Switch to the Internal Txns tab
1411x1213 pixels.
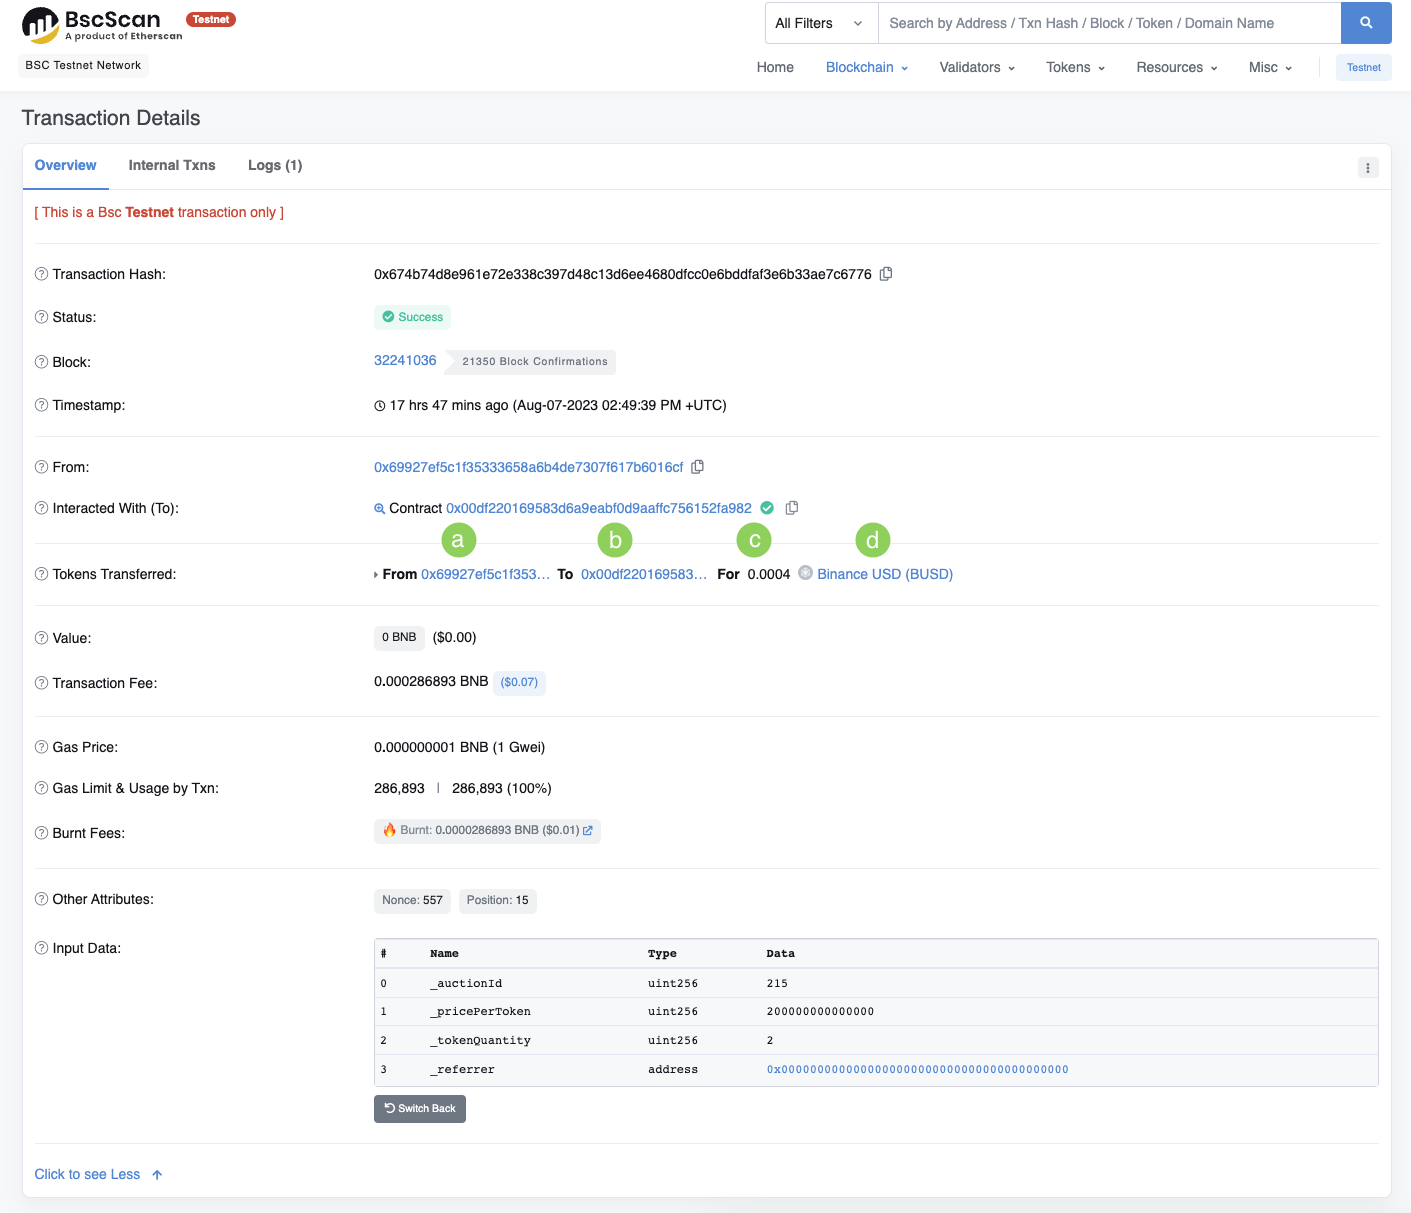172,165
